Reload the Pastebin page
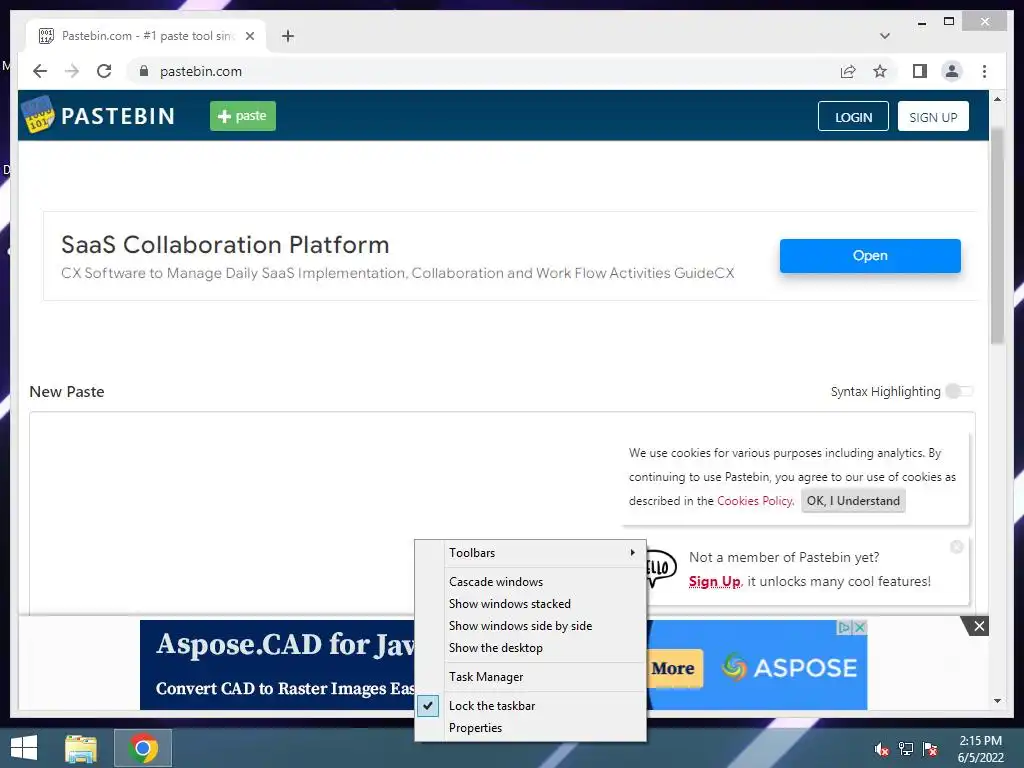 click(104, 71)
